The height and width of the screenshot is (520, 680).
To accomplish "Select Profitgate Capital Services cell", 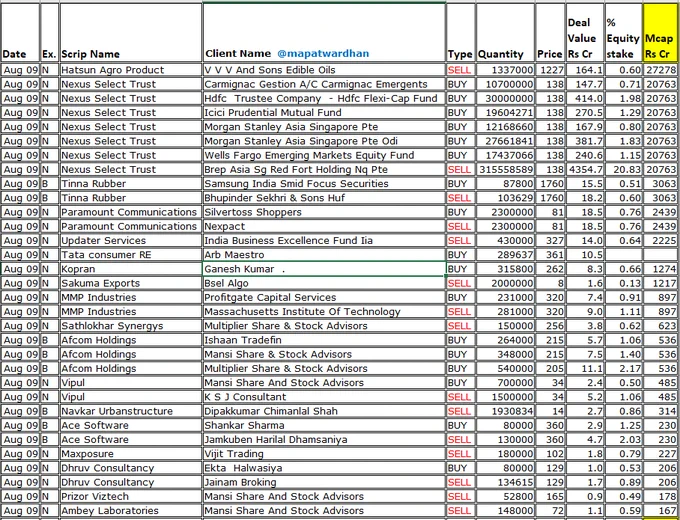I will coord(324,298).
